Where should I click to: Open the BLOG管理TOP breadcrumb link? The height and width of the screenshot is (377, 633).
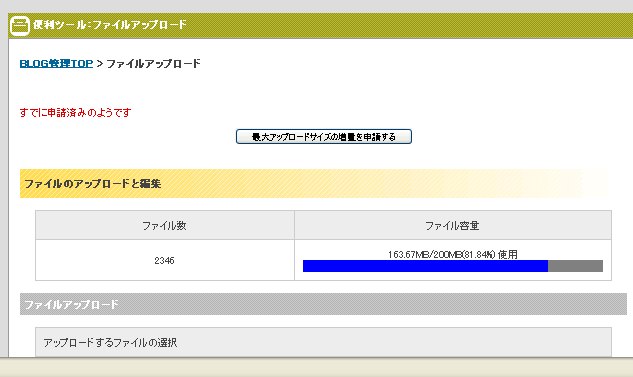56,64
